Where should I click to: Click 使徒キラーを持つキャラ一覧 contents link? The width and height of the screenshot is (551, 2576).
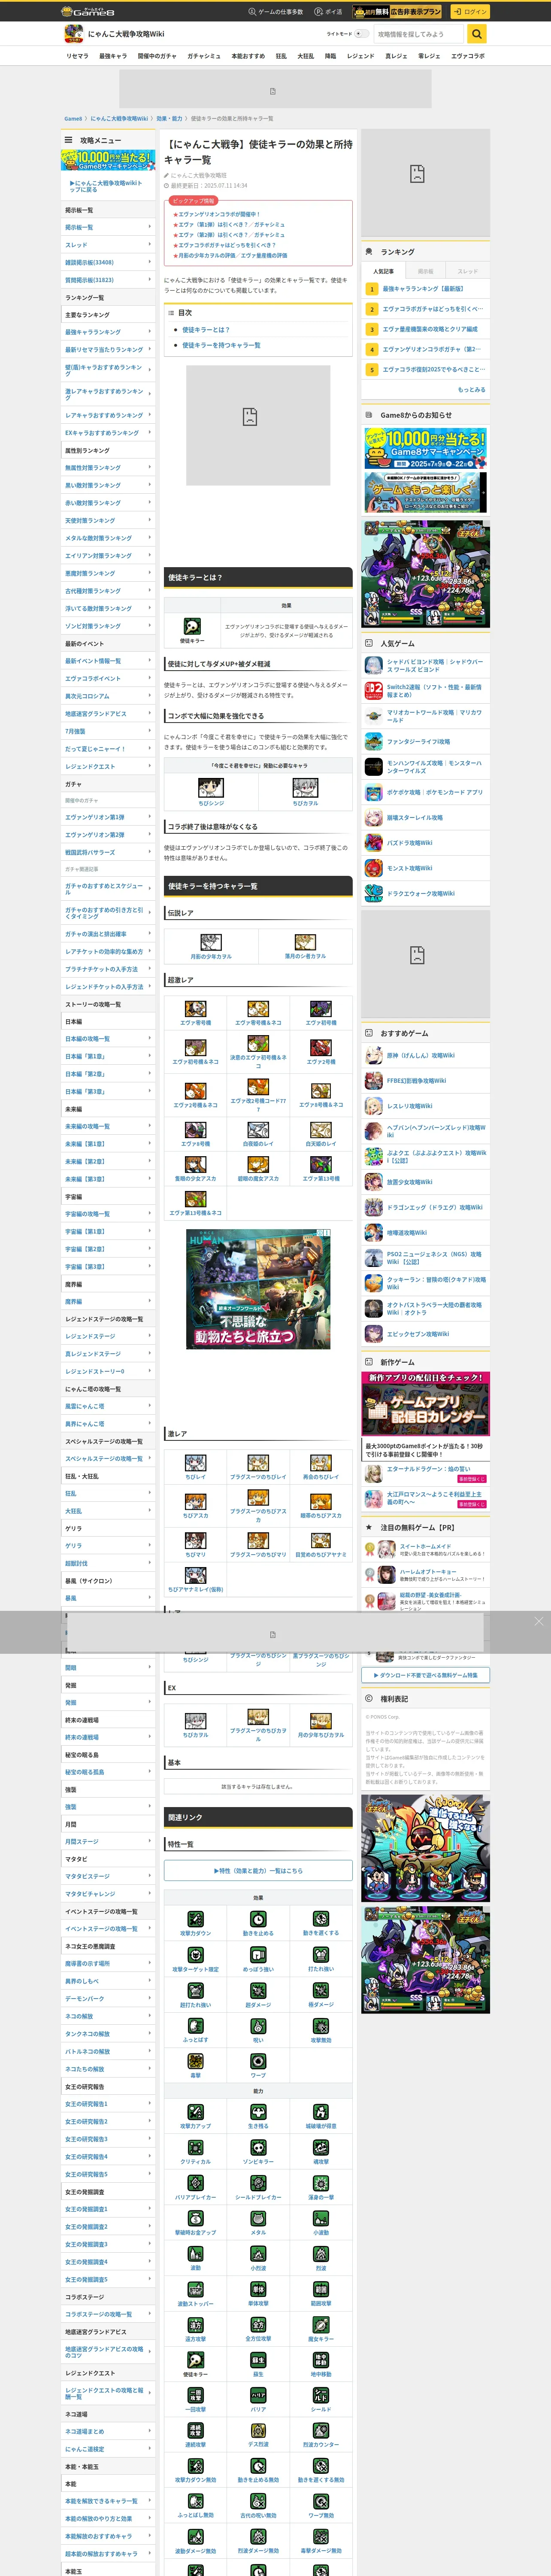coord(221,345)
